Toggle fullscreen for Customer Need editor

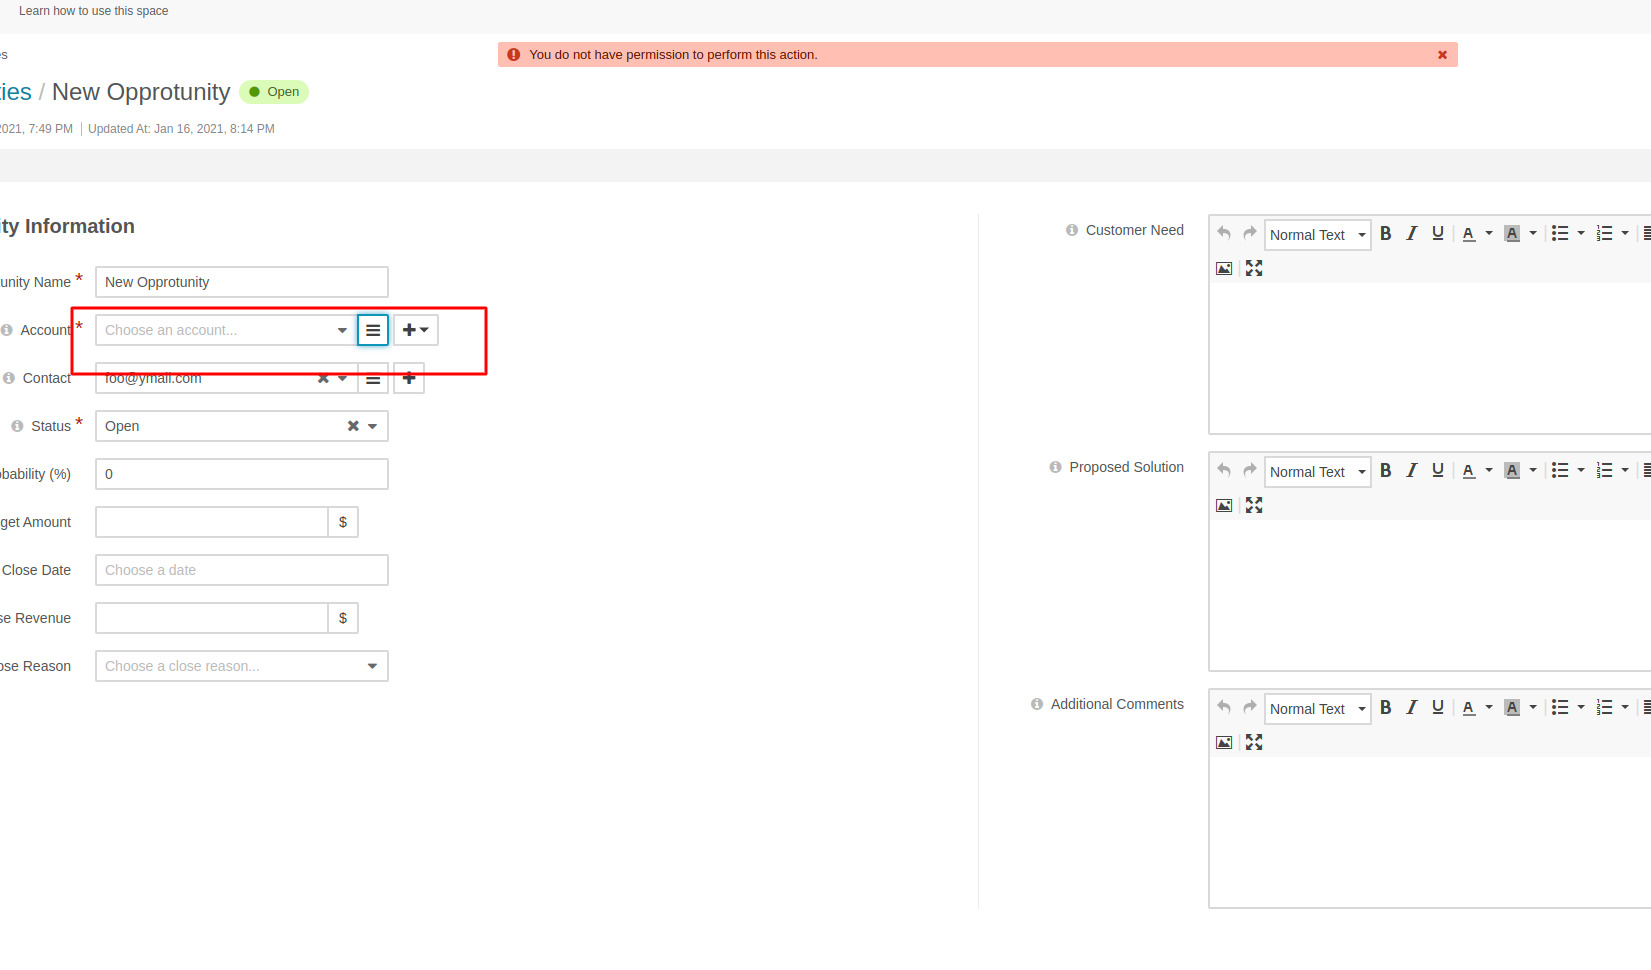[1254, 268]
